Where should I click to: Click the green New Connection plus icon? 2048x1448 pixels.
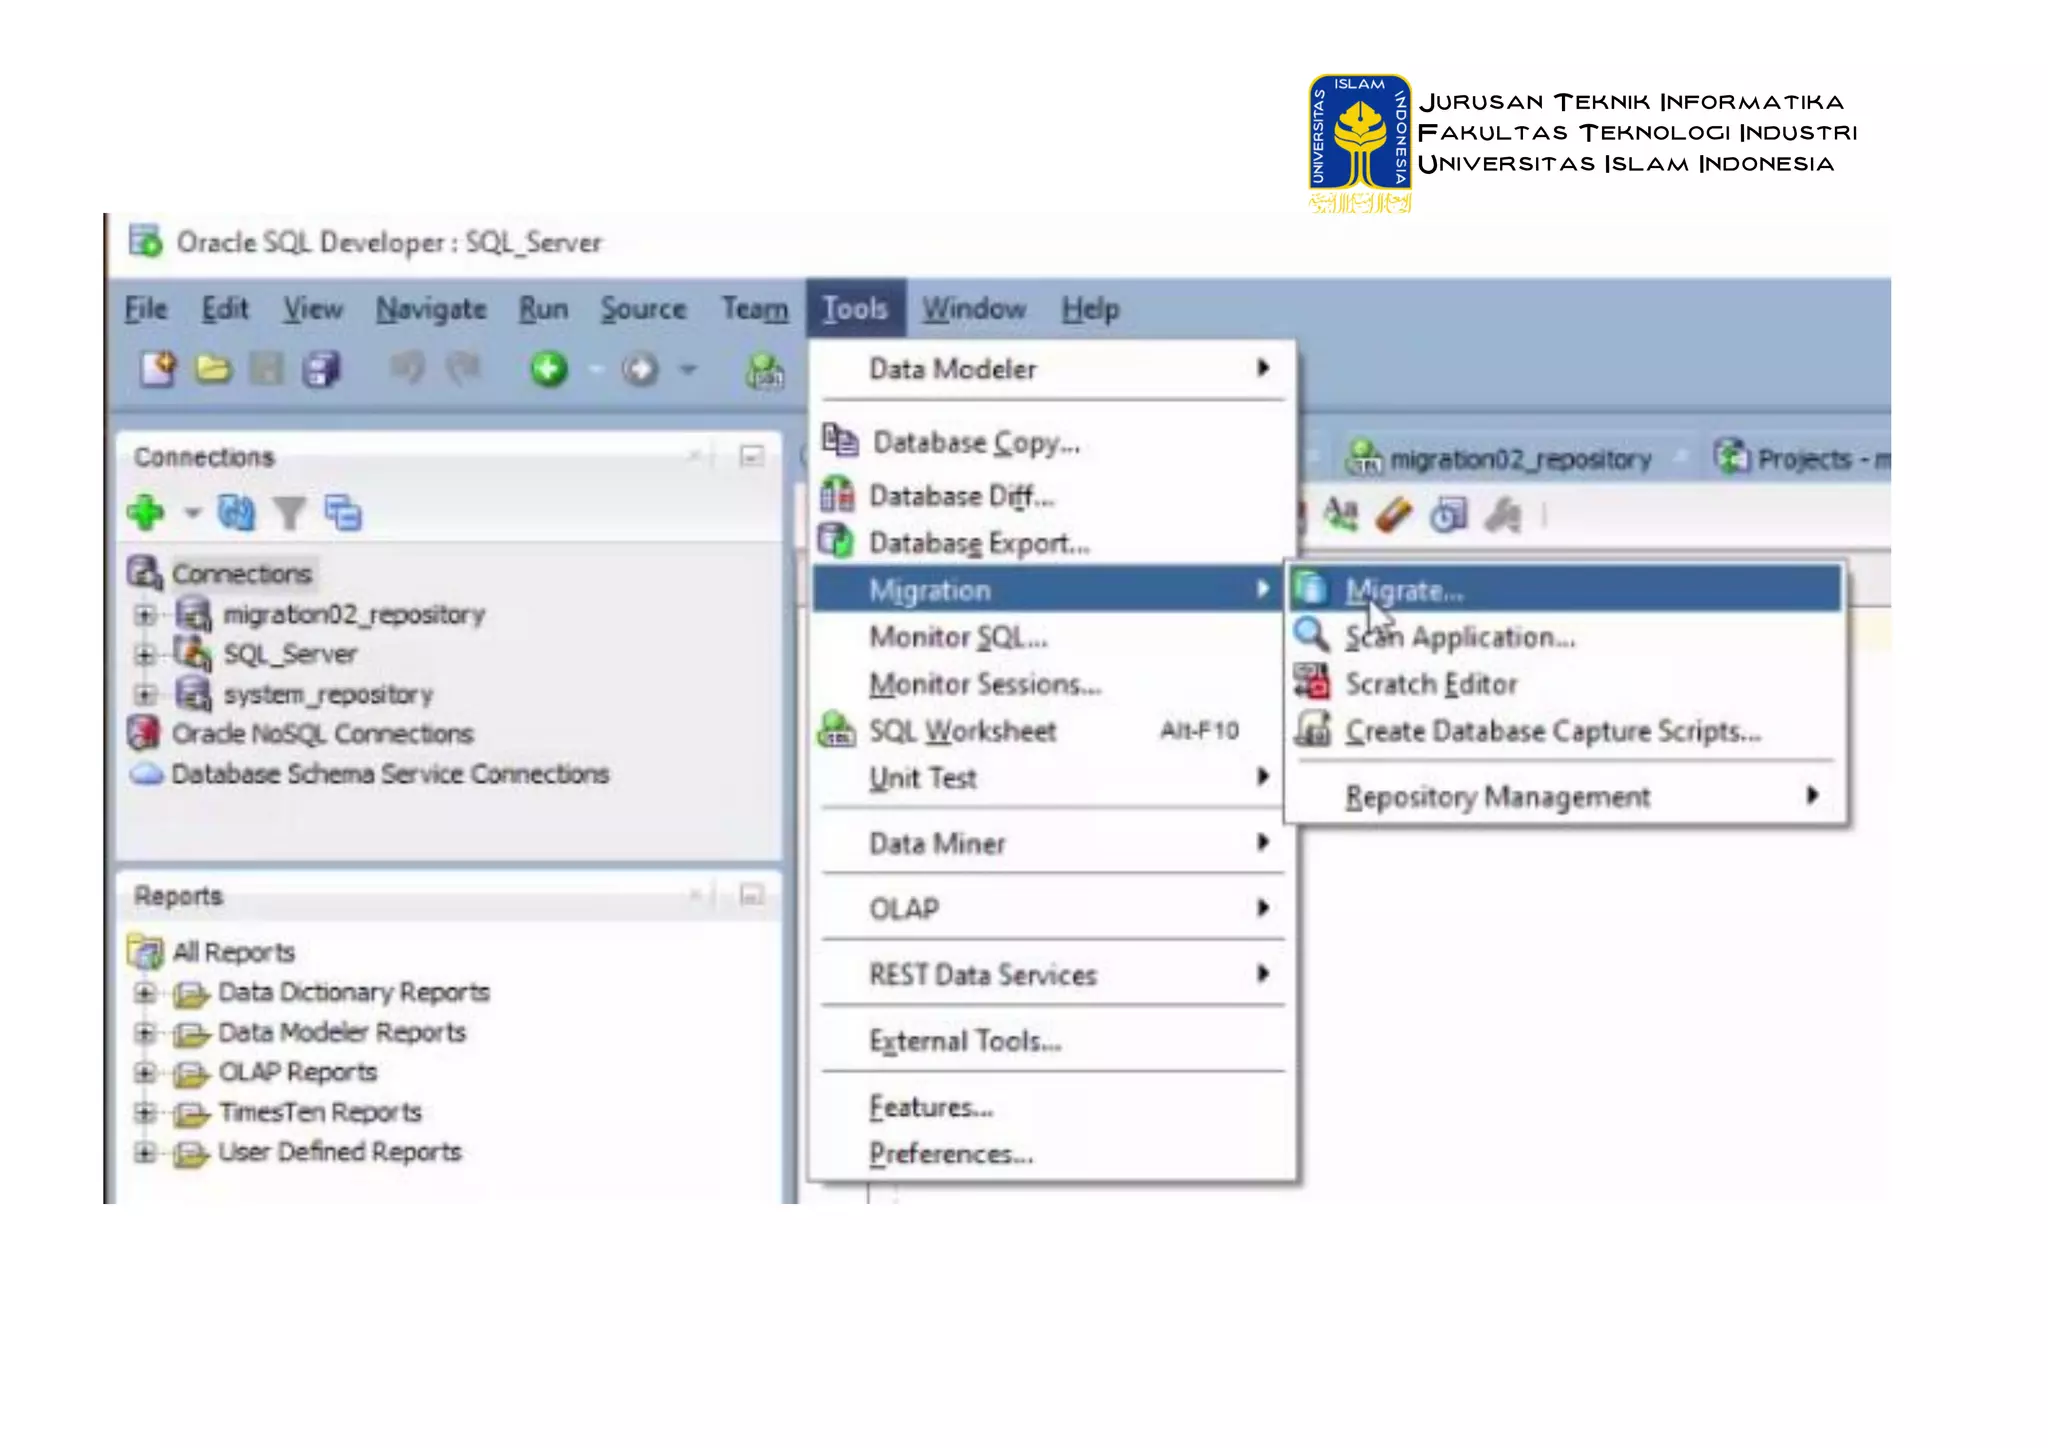(x=146, y=513)
